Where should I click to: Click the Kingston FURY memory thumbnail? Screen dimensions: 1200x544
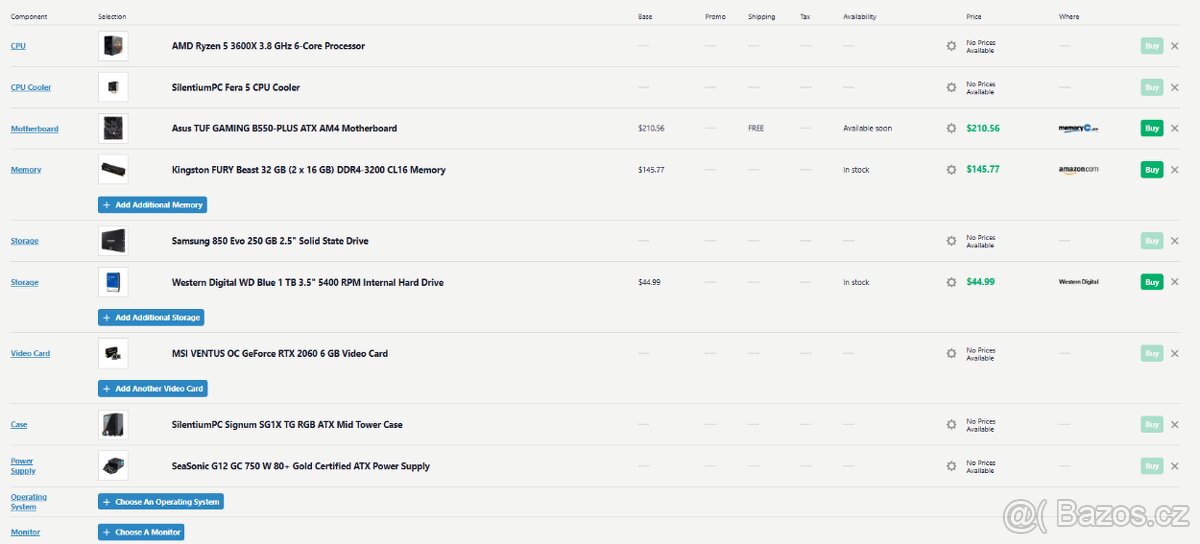point(113,170)
